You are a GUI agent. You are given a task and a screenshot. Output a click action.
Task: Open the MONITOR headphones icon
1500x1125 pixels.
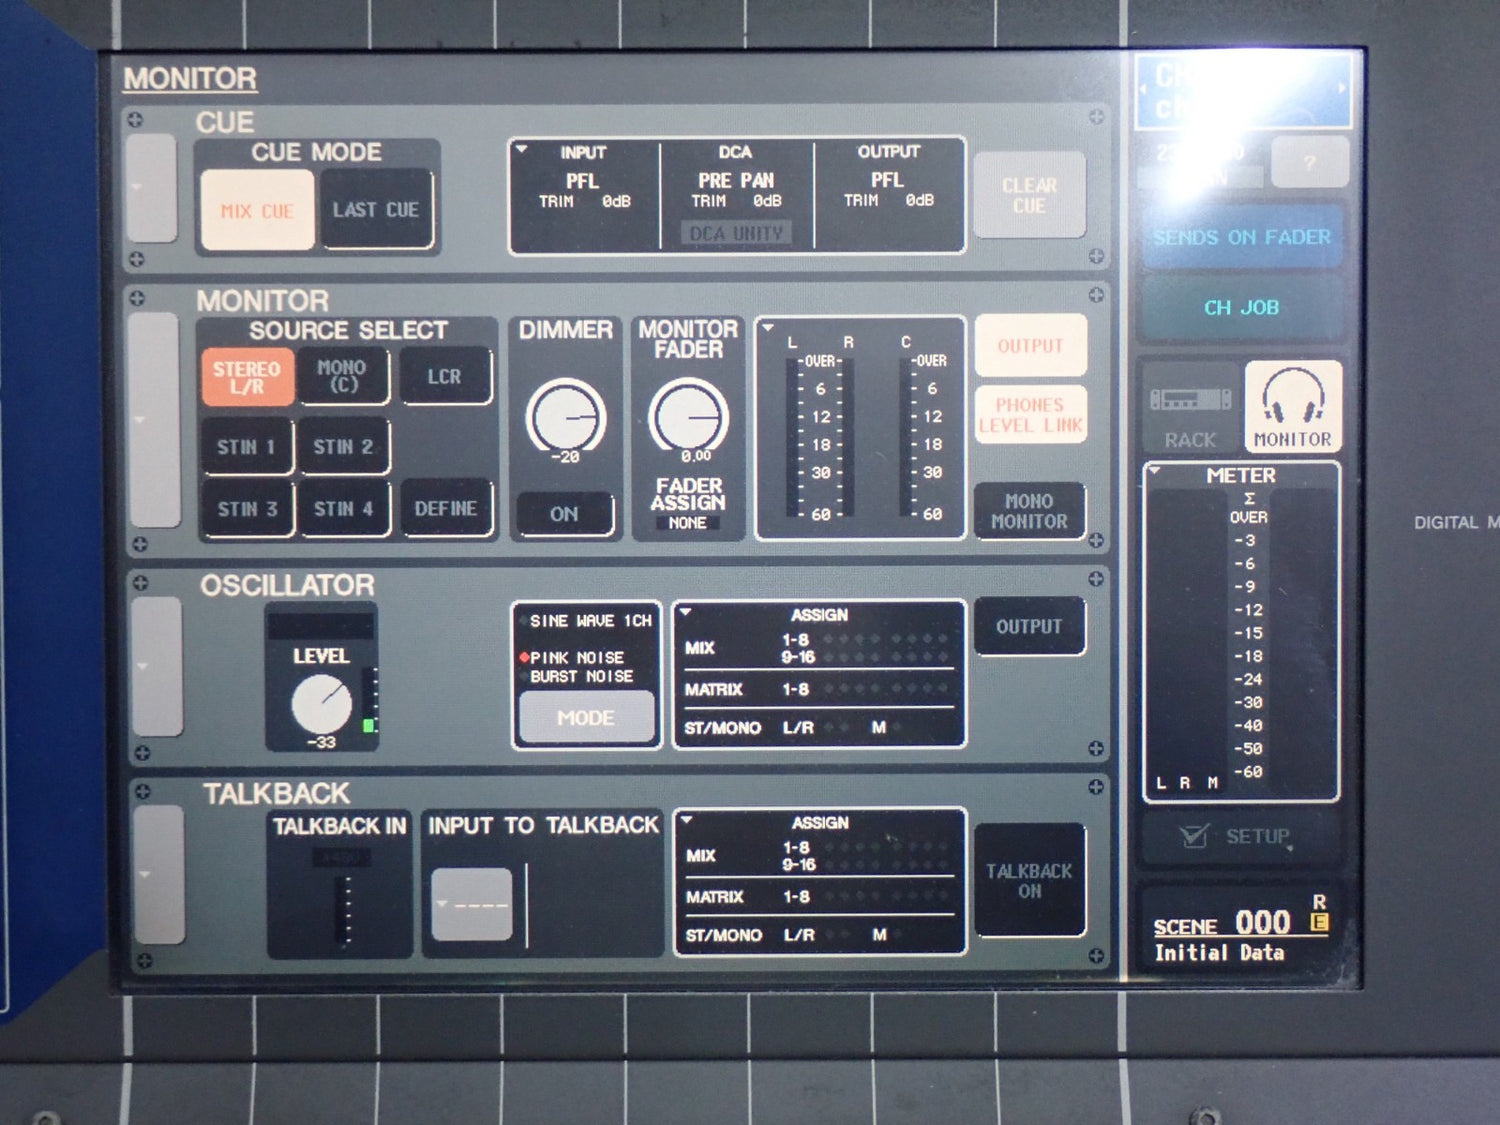tap(1292, 407)
